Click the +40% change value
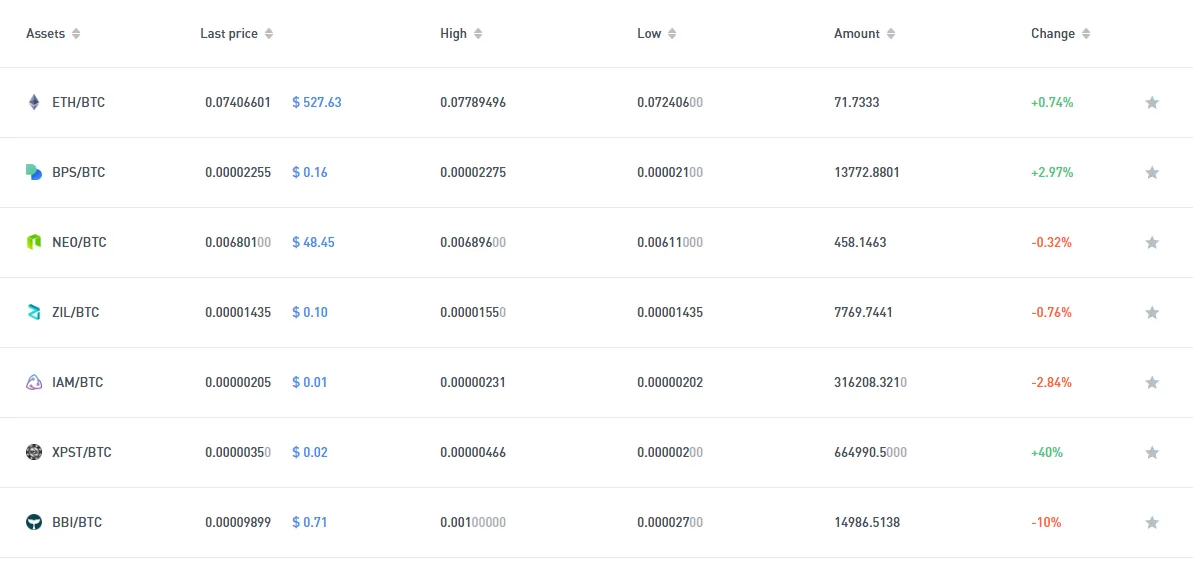Image resolution: width=1193 pixels, height=578 pixels. (x=1047, y=452)
